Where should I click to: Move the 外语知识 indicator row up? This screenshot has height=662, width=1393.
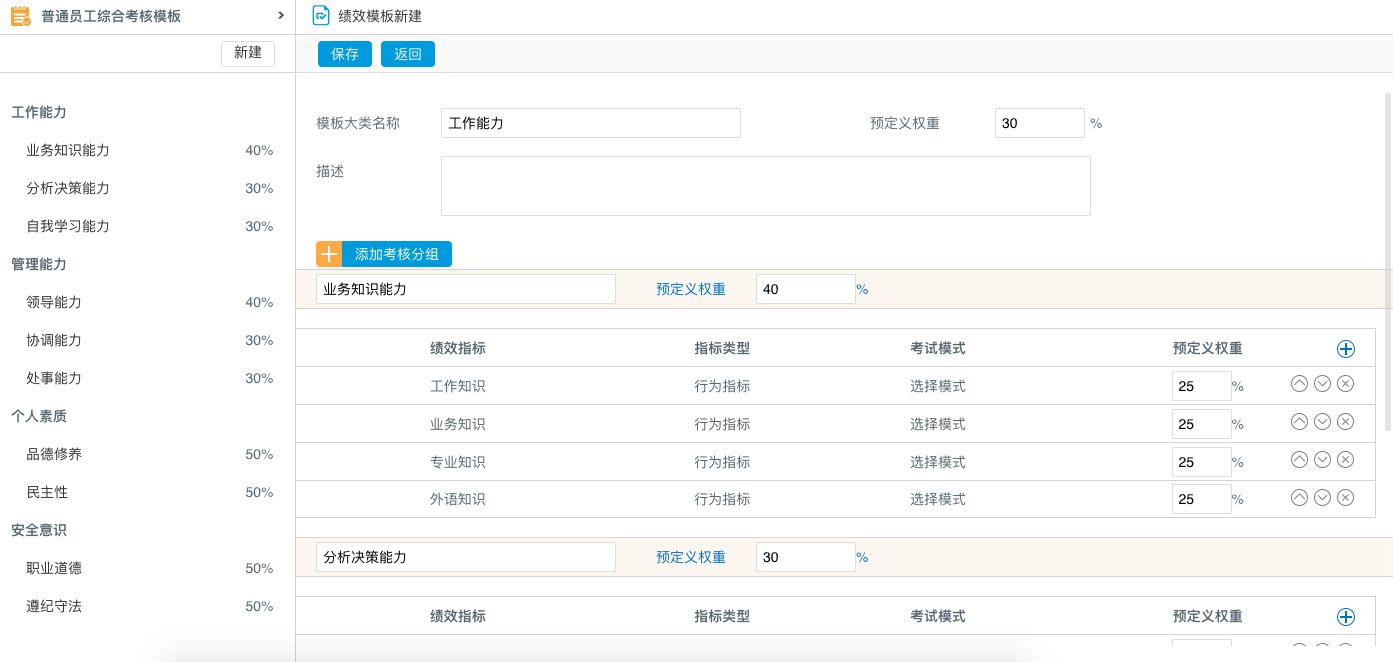[1299, 498]
